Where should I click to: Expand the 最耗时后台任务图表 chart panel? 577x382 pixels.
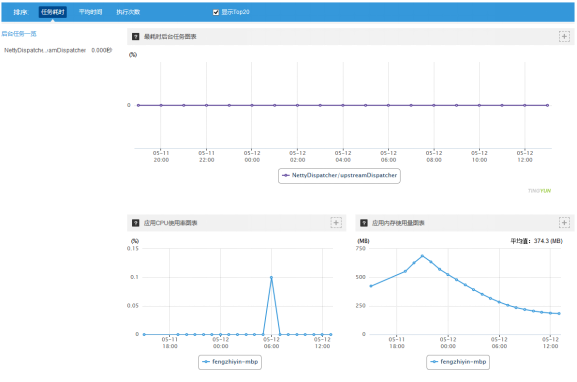564,36
